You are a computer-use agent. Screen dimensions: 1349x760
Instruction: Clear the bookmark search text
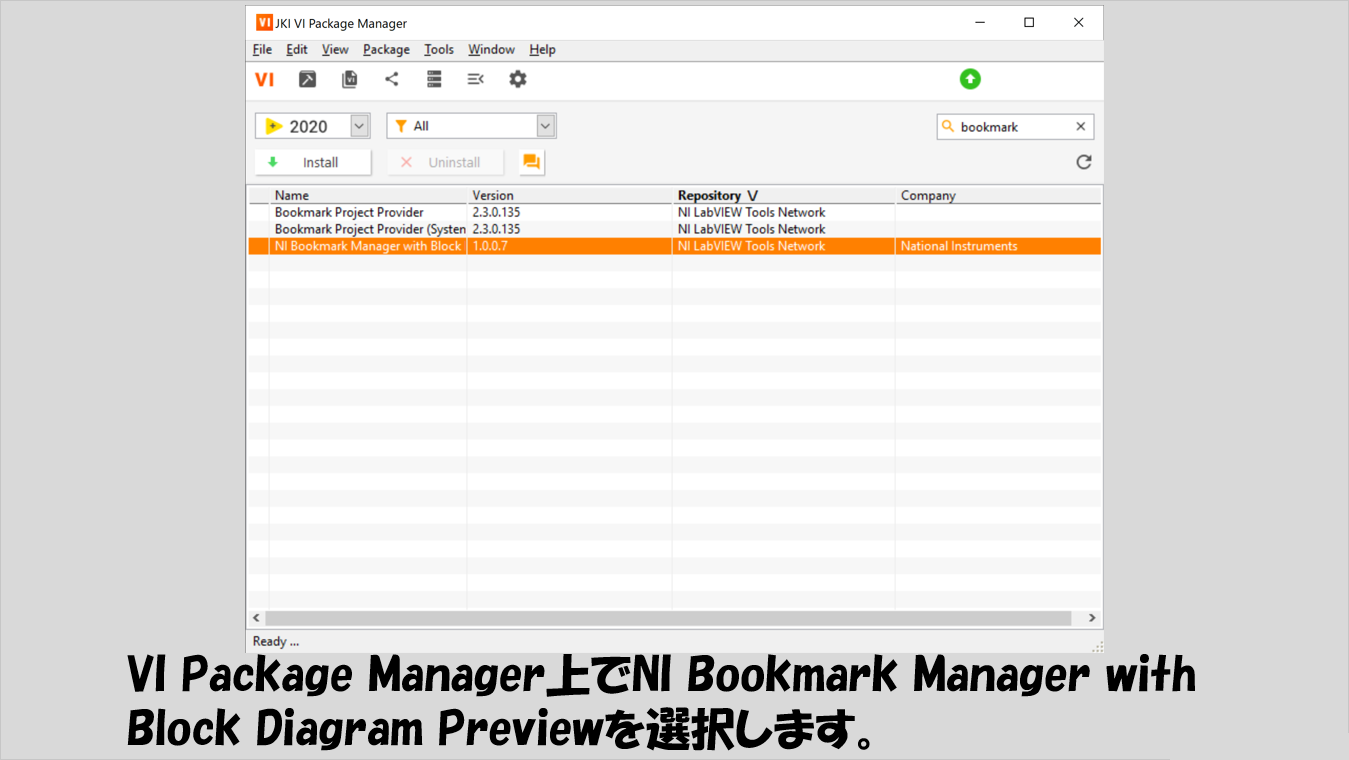point(1080,127)
